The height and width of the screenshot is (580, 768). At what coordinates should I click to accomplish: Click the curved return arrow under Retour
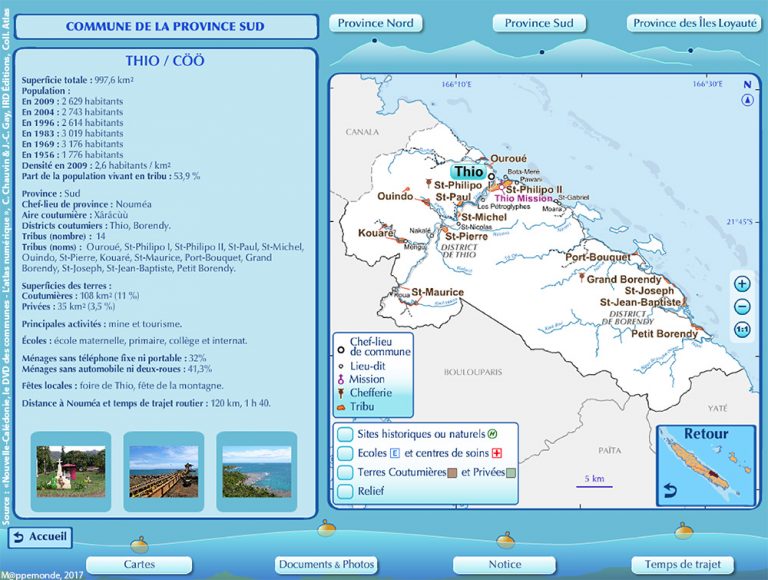pyautogui.click(x=670, y=490)
